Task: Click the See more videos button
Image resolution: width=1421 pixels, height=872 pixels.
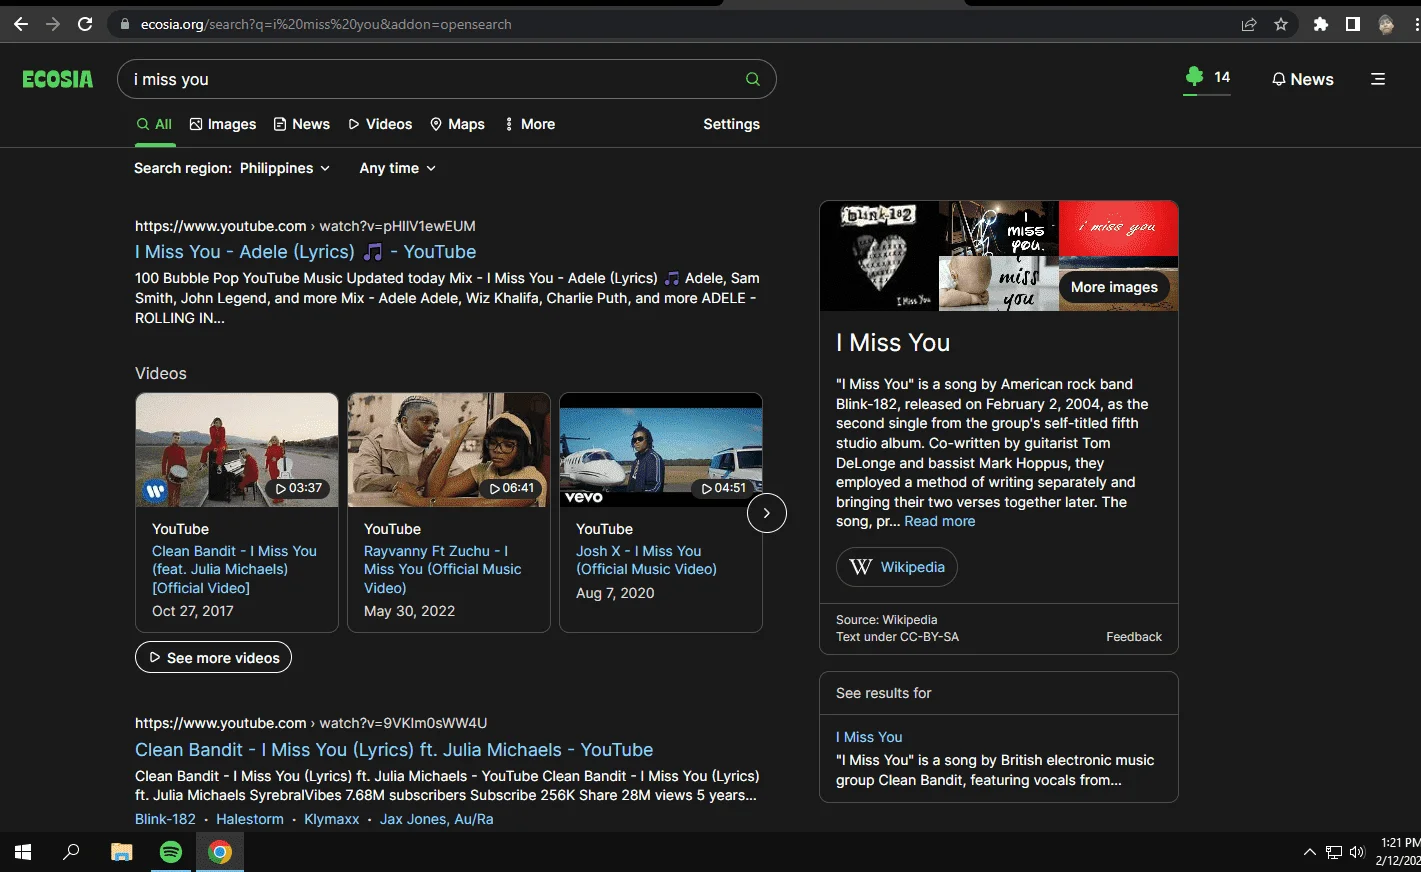Action: tap(213, 657)
